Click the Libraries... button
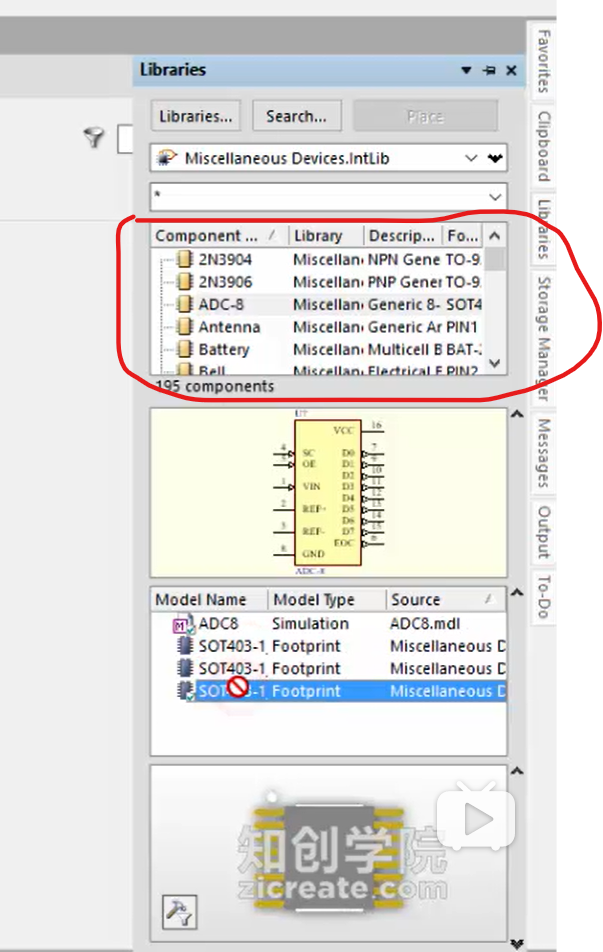Viewport: 603px width, 952px height. (x=196, y=116)
